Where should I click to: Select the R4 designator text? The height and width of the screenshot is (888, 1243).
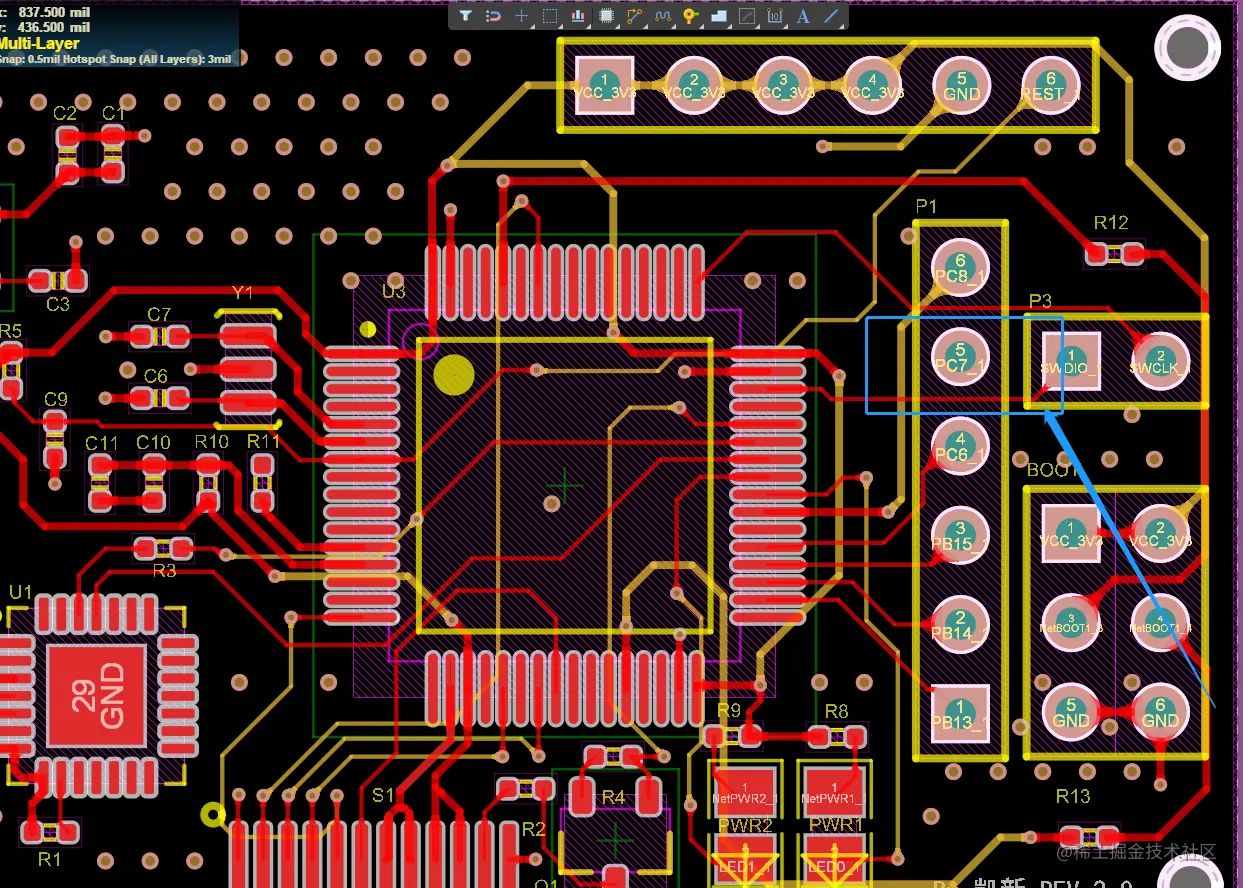pos(613,797)
